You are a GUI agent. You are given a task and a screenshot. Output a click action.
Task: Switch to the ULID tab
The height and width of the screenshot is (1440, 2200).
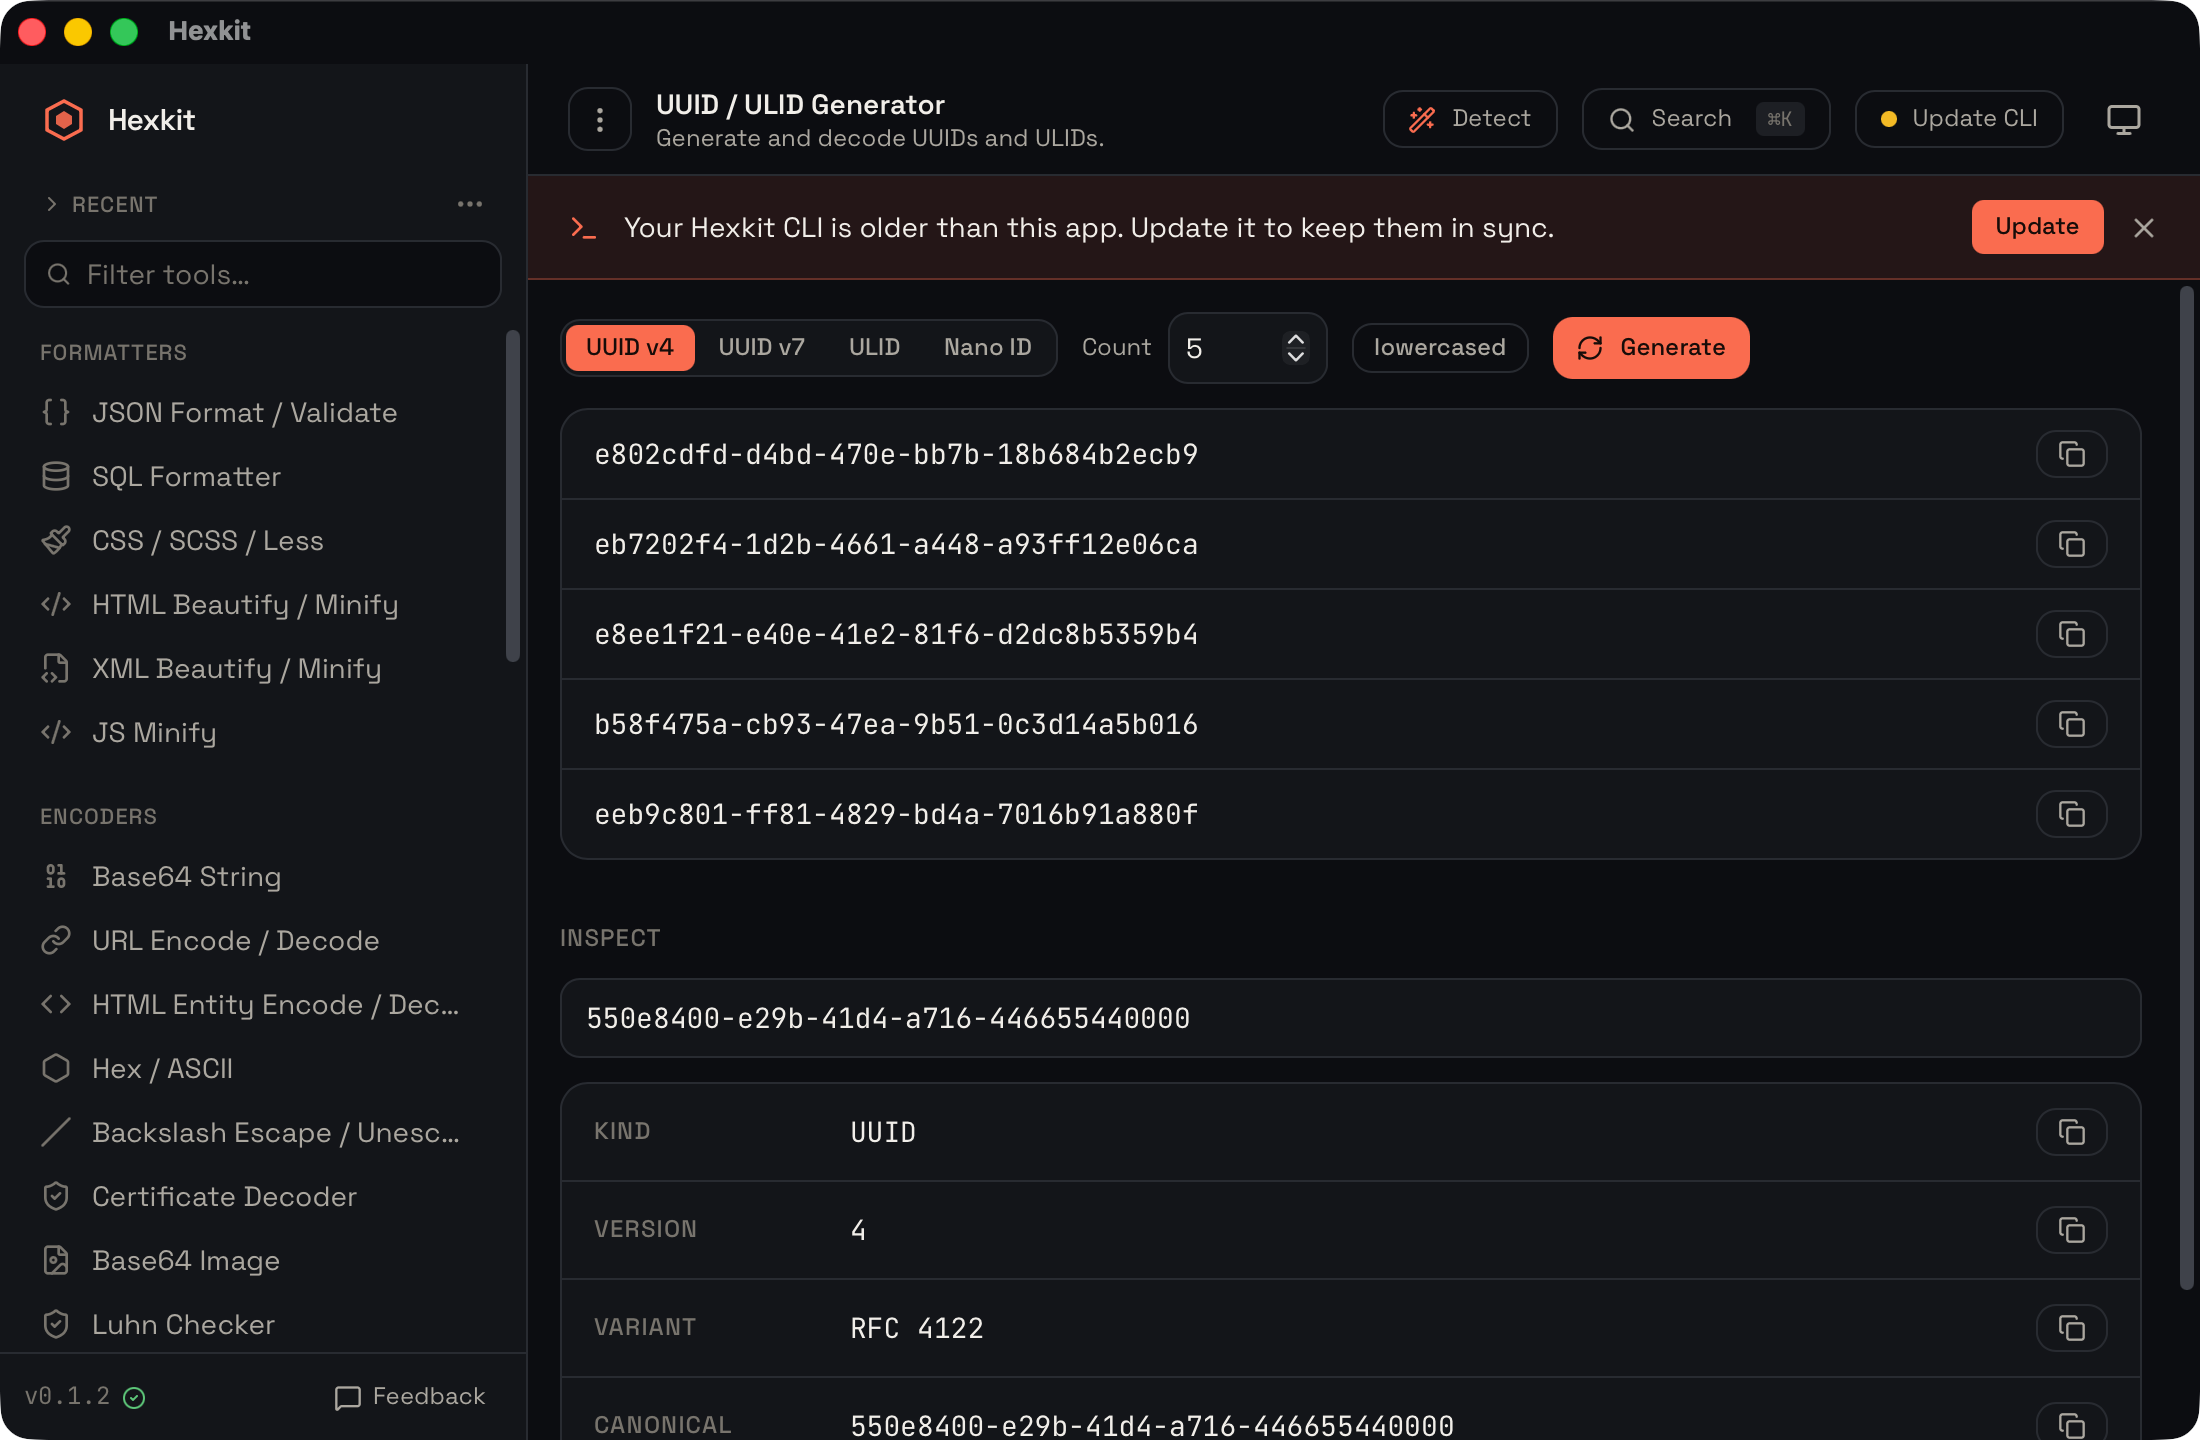click(874, 347)
